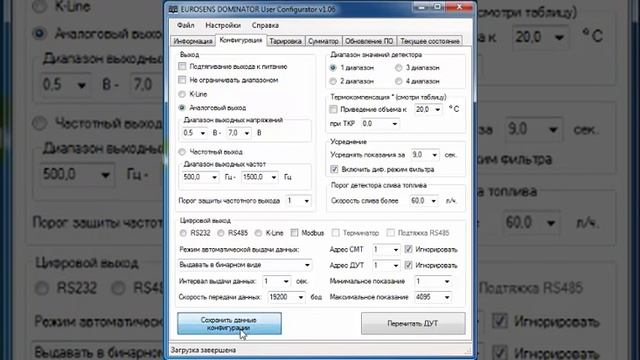
Task: Select Частотный выход radio button
Action: (x=182, y=152)
